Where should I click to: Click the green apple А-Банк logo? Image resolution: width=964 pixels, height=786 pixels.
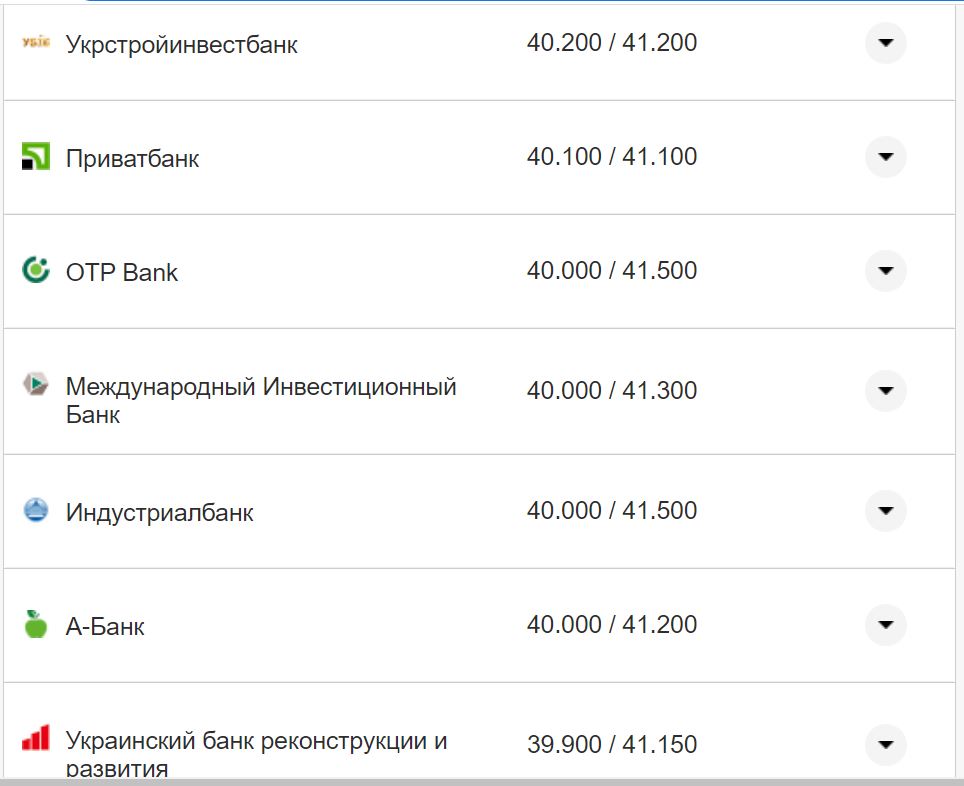(34, 625)
